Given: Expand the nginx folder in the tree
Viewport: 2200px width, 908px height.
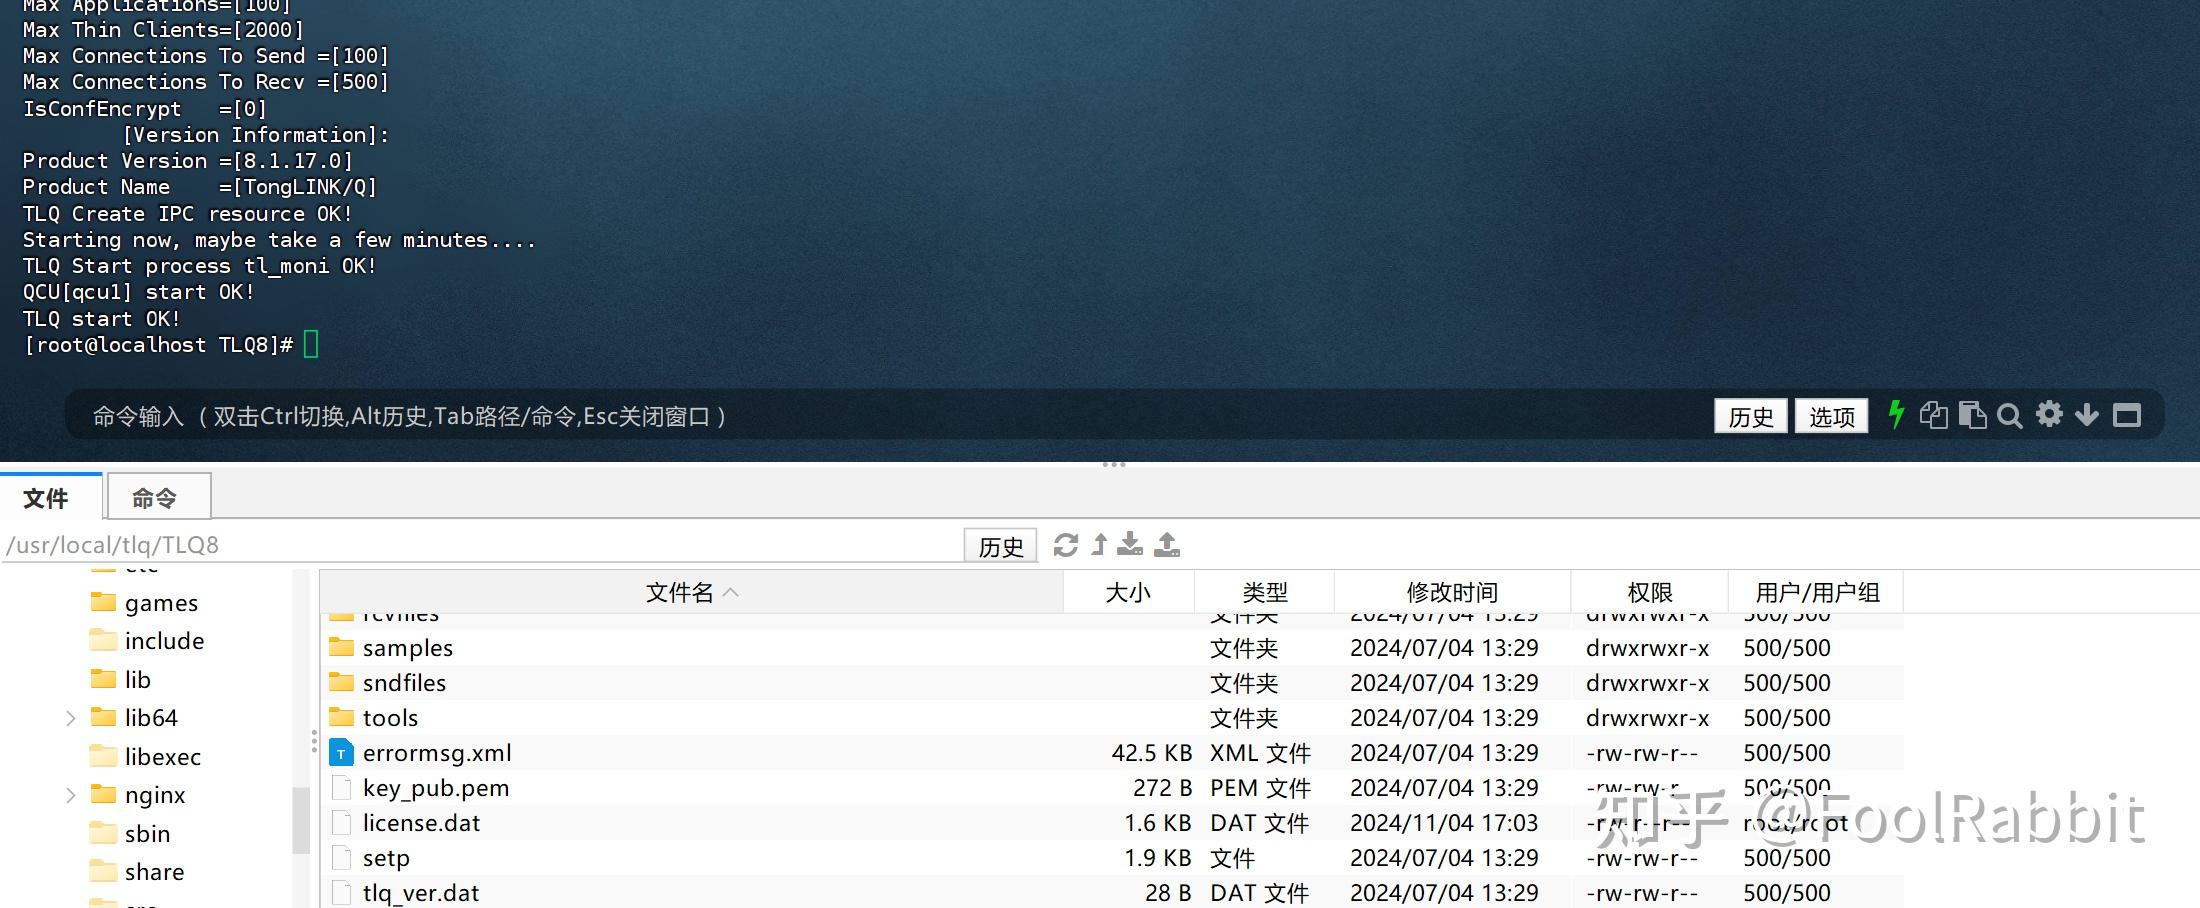Looking at the screenshot, I should pyautogui.click(x=70, y=794).
